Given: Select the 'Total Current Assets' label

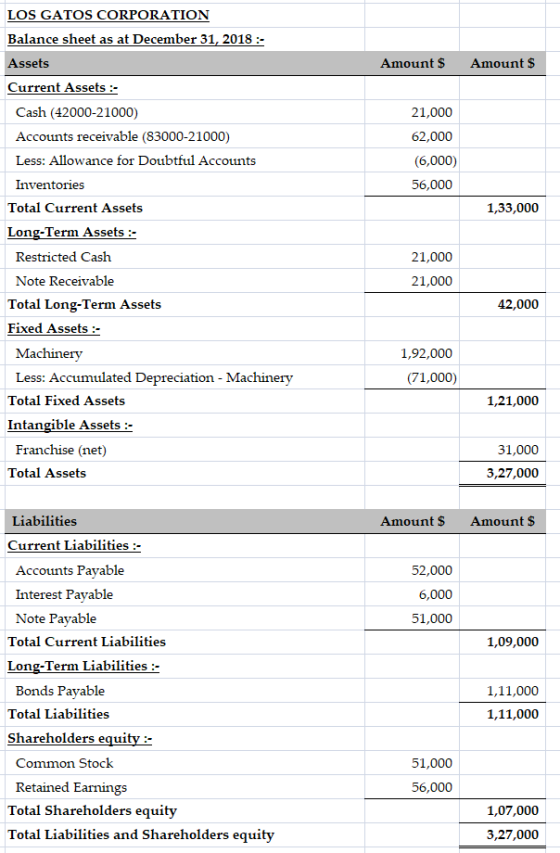Looking at the screenshot, I should point(75,208).
